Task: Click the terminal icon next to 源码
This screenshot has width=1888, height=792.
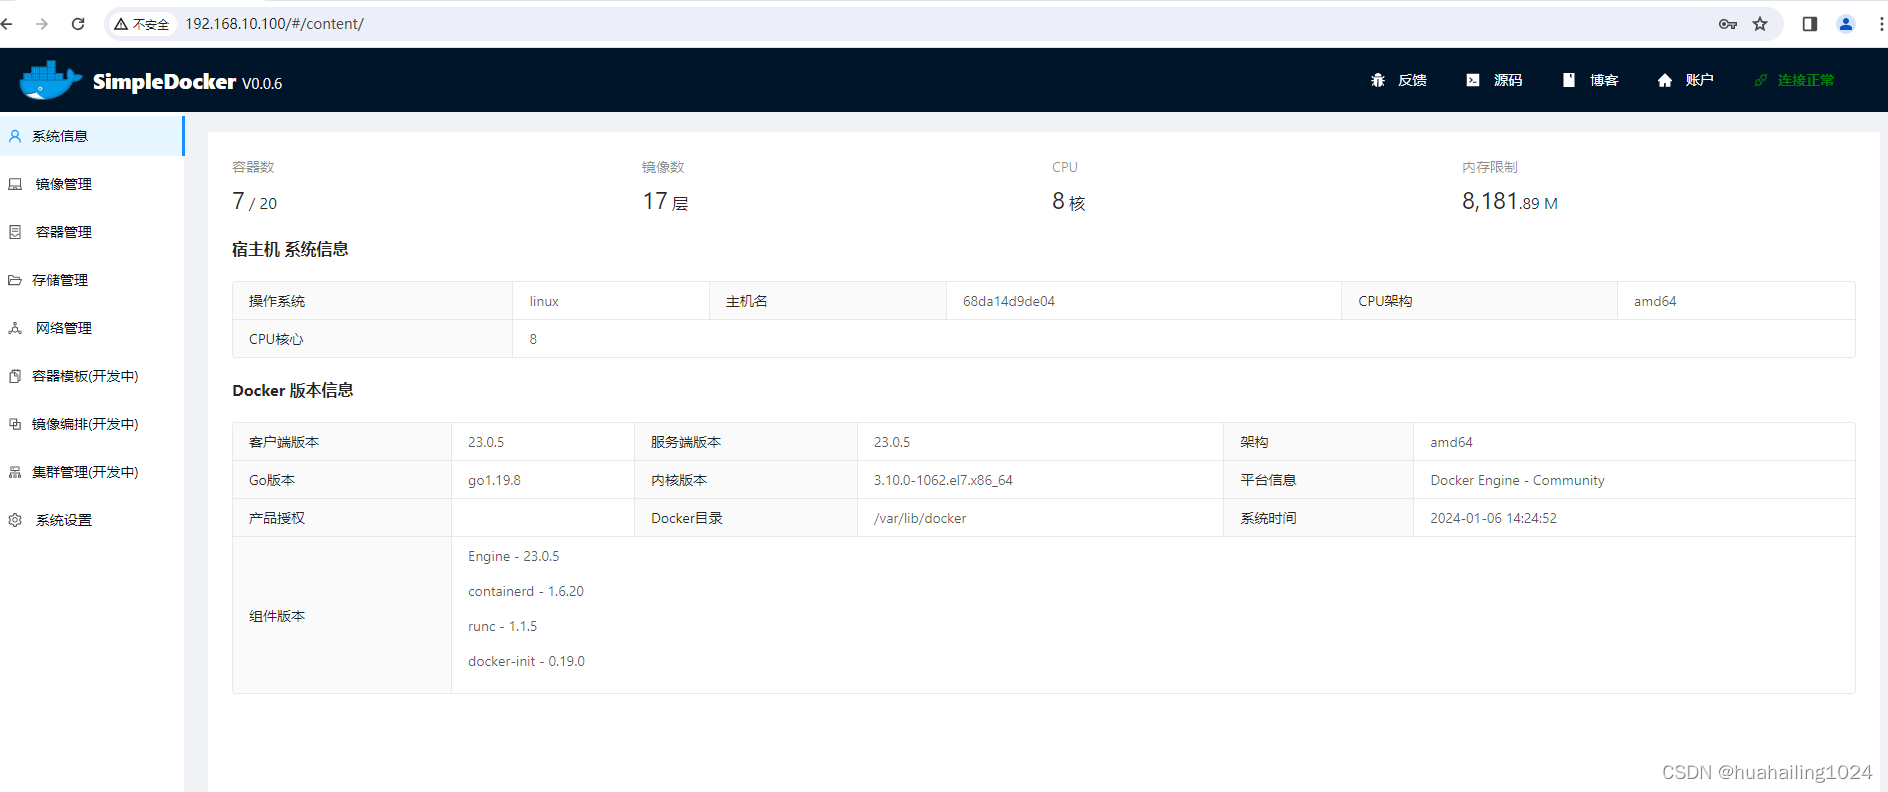Action: tap(1473, 80)
